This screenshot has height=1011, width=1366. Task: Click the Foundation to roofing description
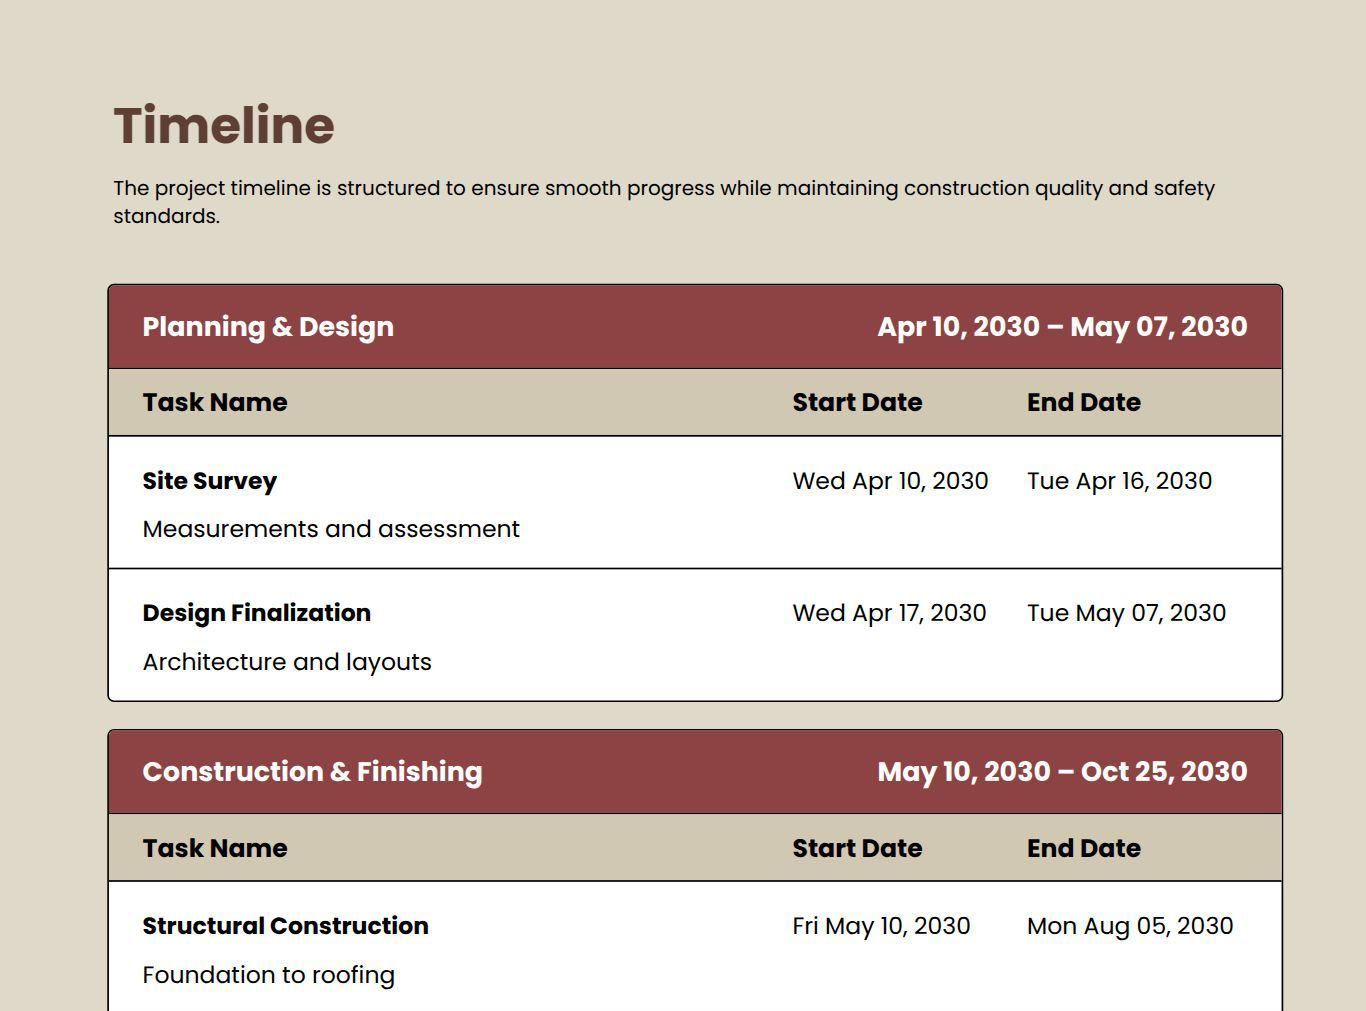(x=269, y=975)
